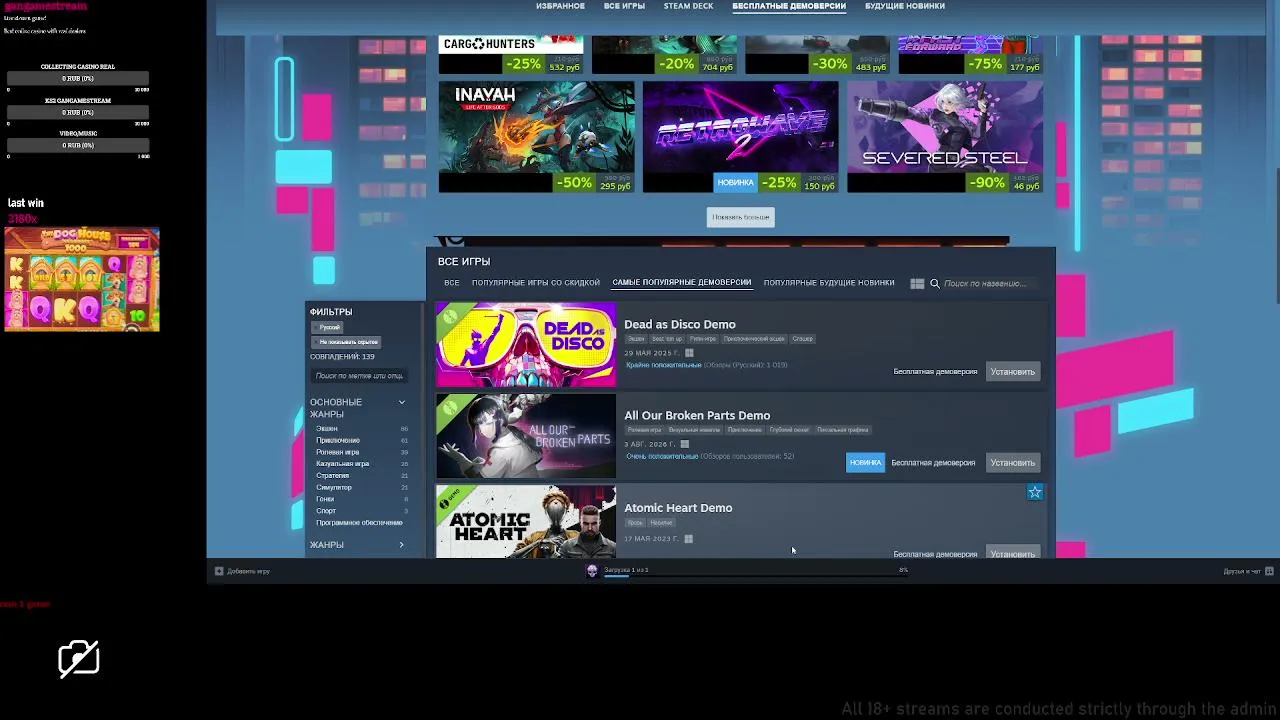This screenshot has height=720, width=1280.
Task: Click the download progress bar
Action: coord(756,576)
